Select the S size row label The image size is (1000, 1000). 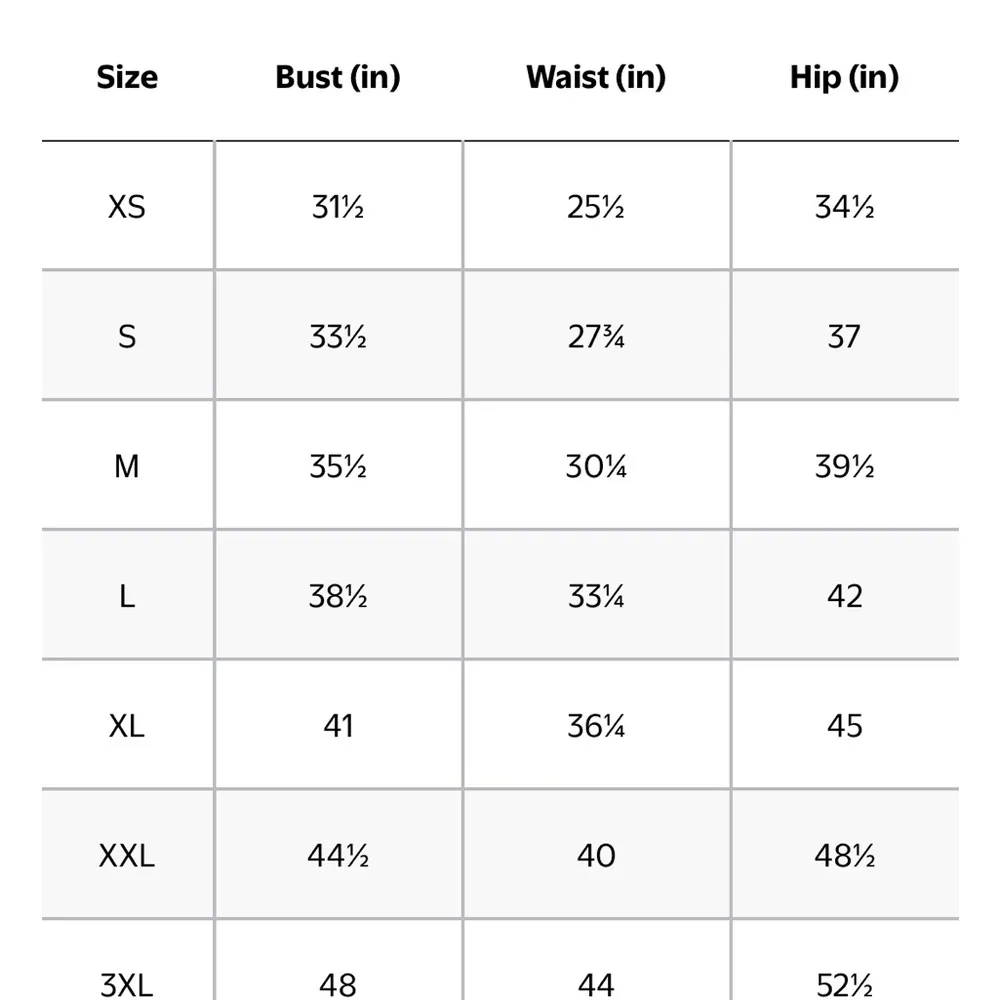tap(127, 337)
